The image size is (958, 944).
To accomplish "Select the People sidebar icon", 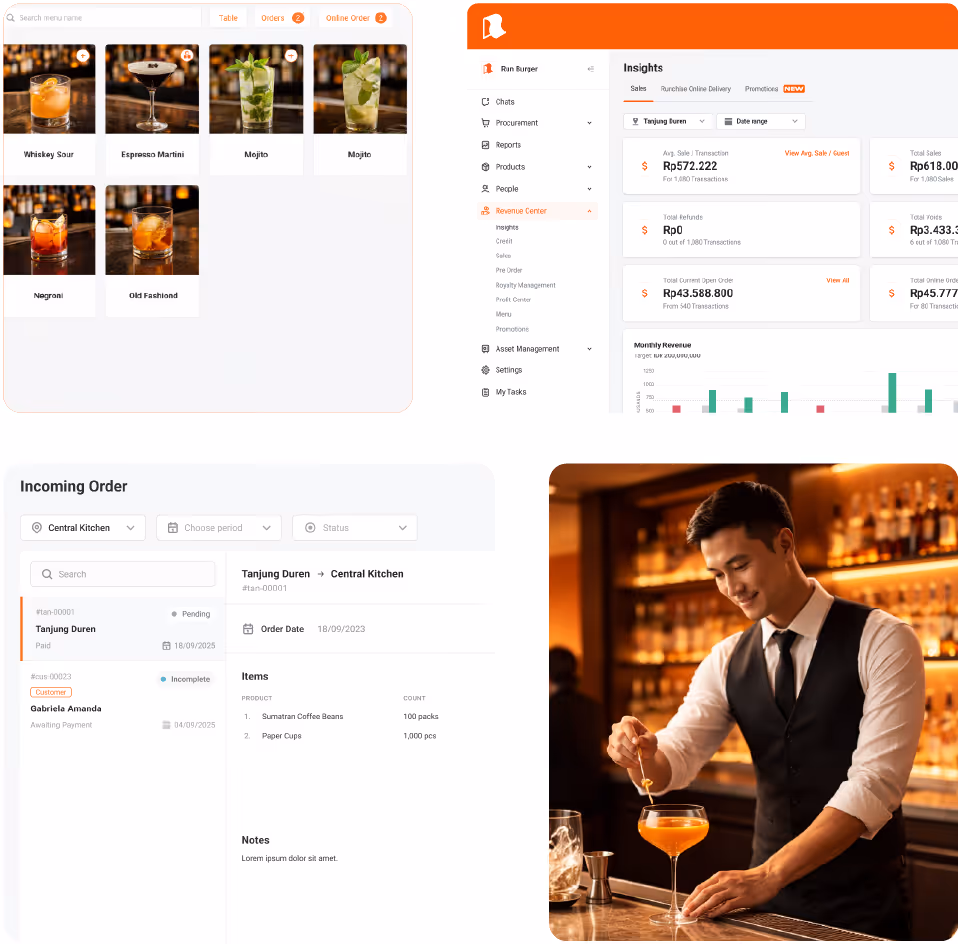I will tap(487, 188).
